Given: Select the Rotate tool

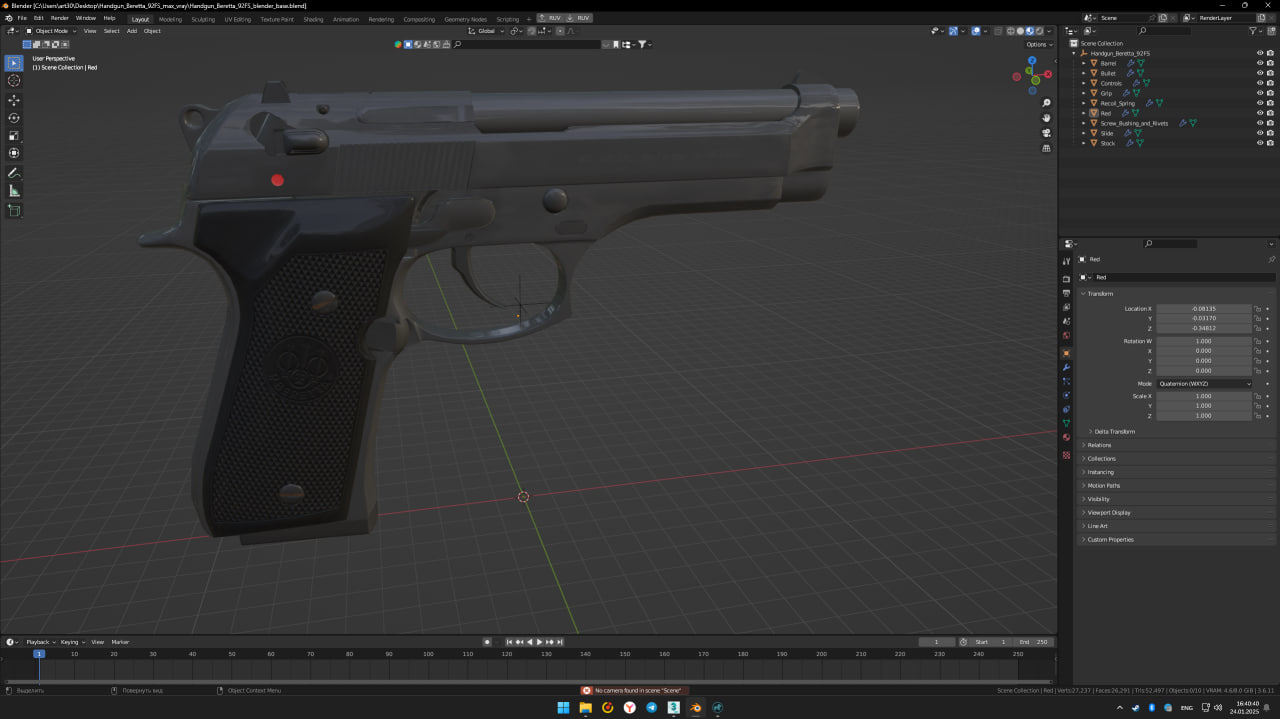Looking at the screenshot, I should (x=14, y=118).
